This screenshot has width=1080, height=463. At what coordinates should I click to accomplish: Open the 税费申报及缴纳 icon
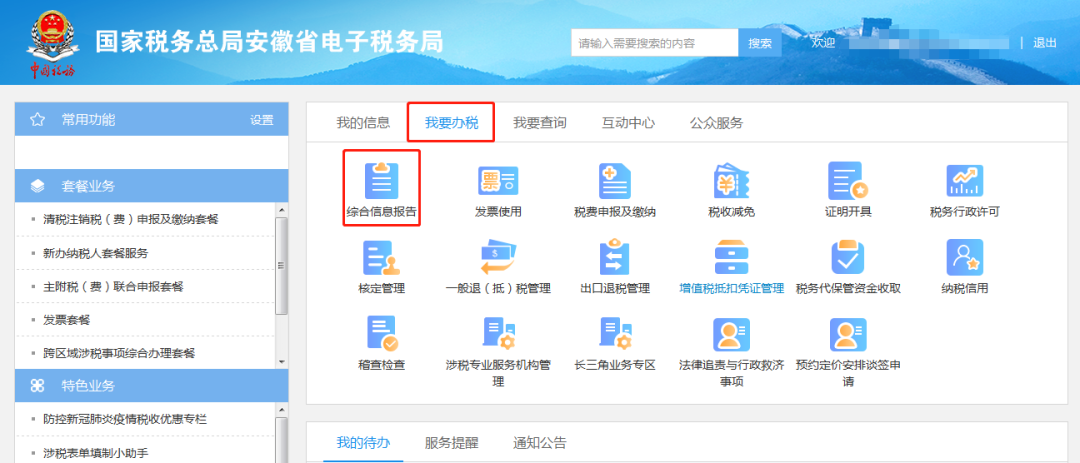614,182
